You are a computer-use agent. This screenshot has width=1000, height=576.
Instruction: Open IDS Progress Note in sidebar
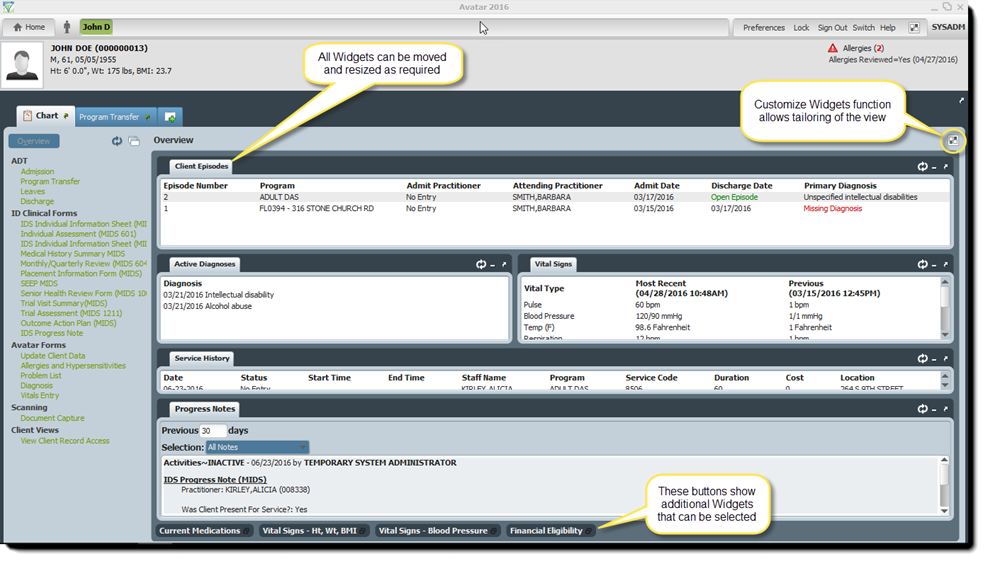pos(52,333)
